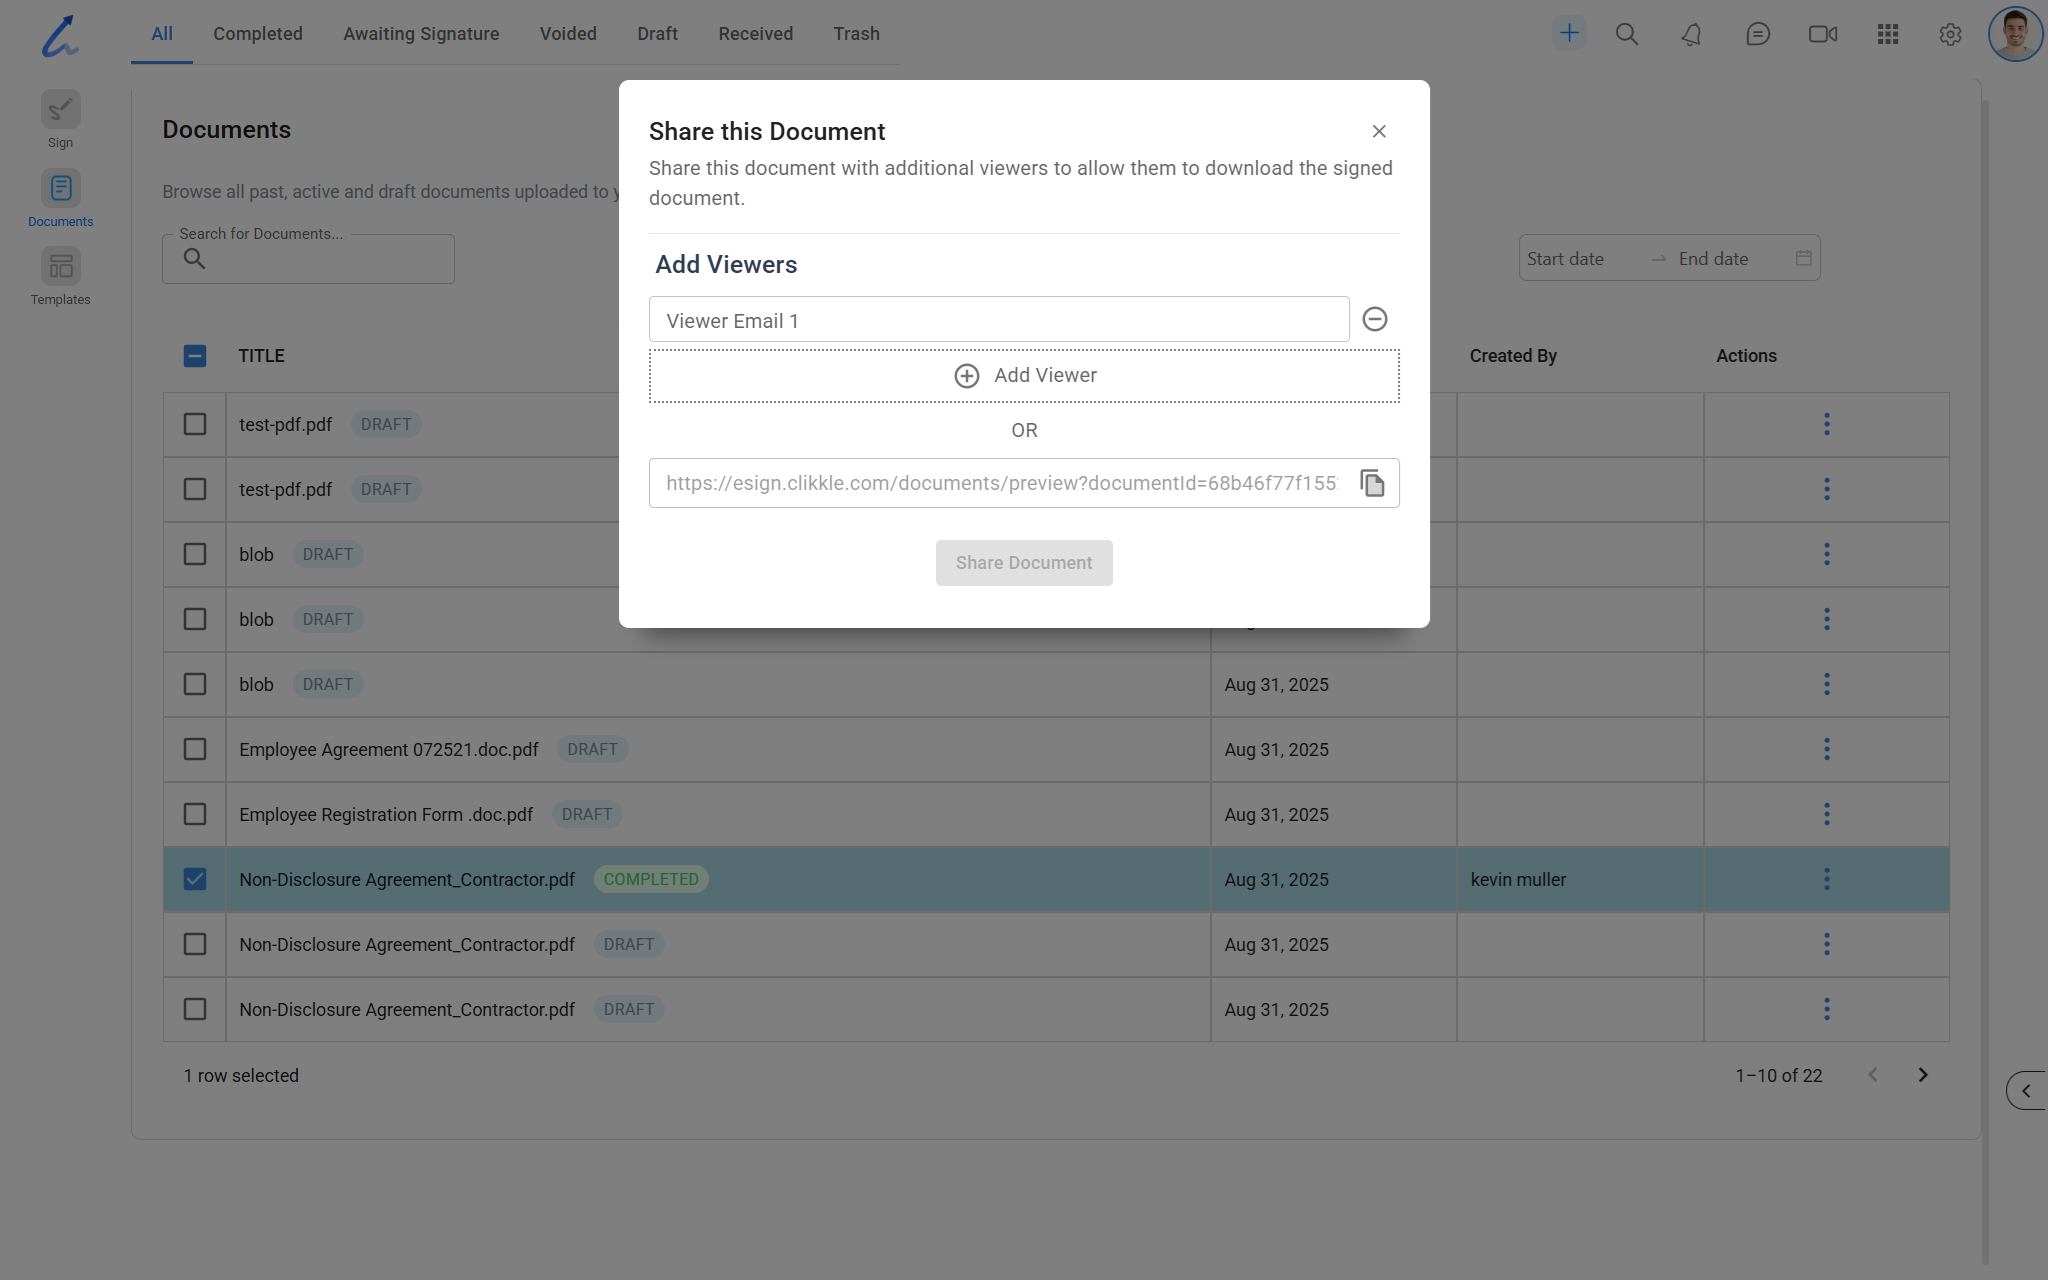Image resolution: width=2048 pixels, height=1280 pixels.
Task: Click the Viewer Email 1 field
Action: (998, 320)
